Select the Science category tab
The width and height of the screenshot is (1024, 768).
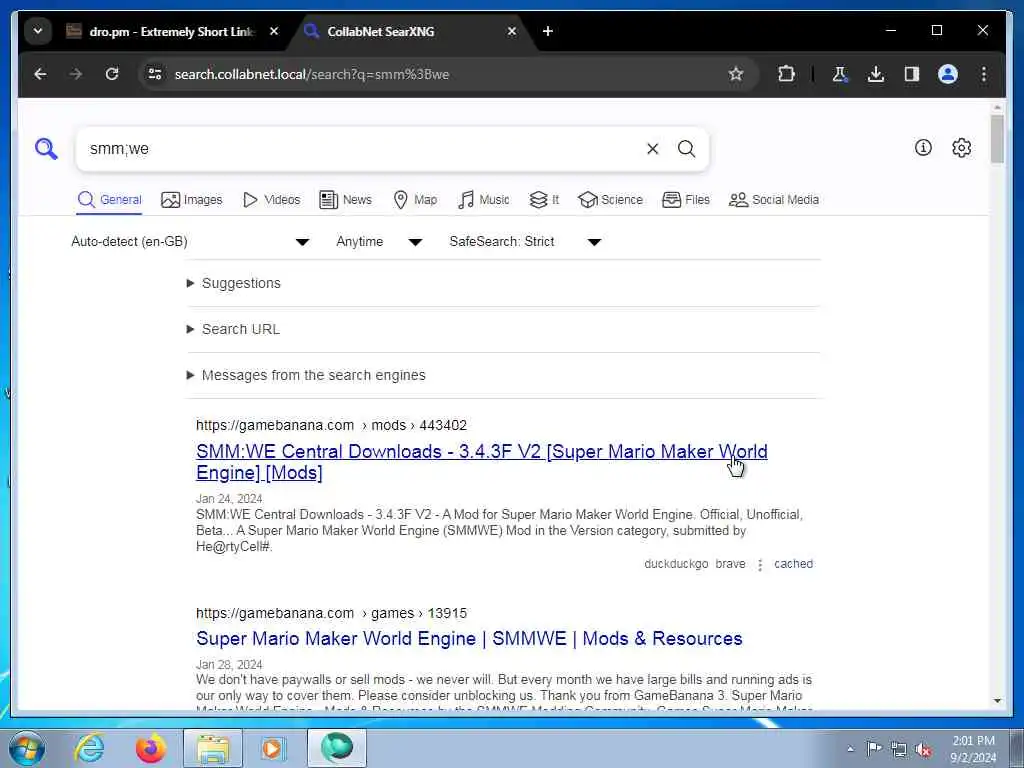610,200
